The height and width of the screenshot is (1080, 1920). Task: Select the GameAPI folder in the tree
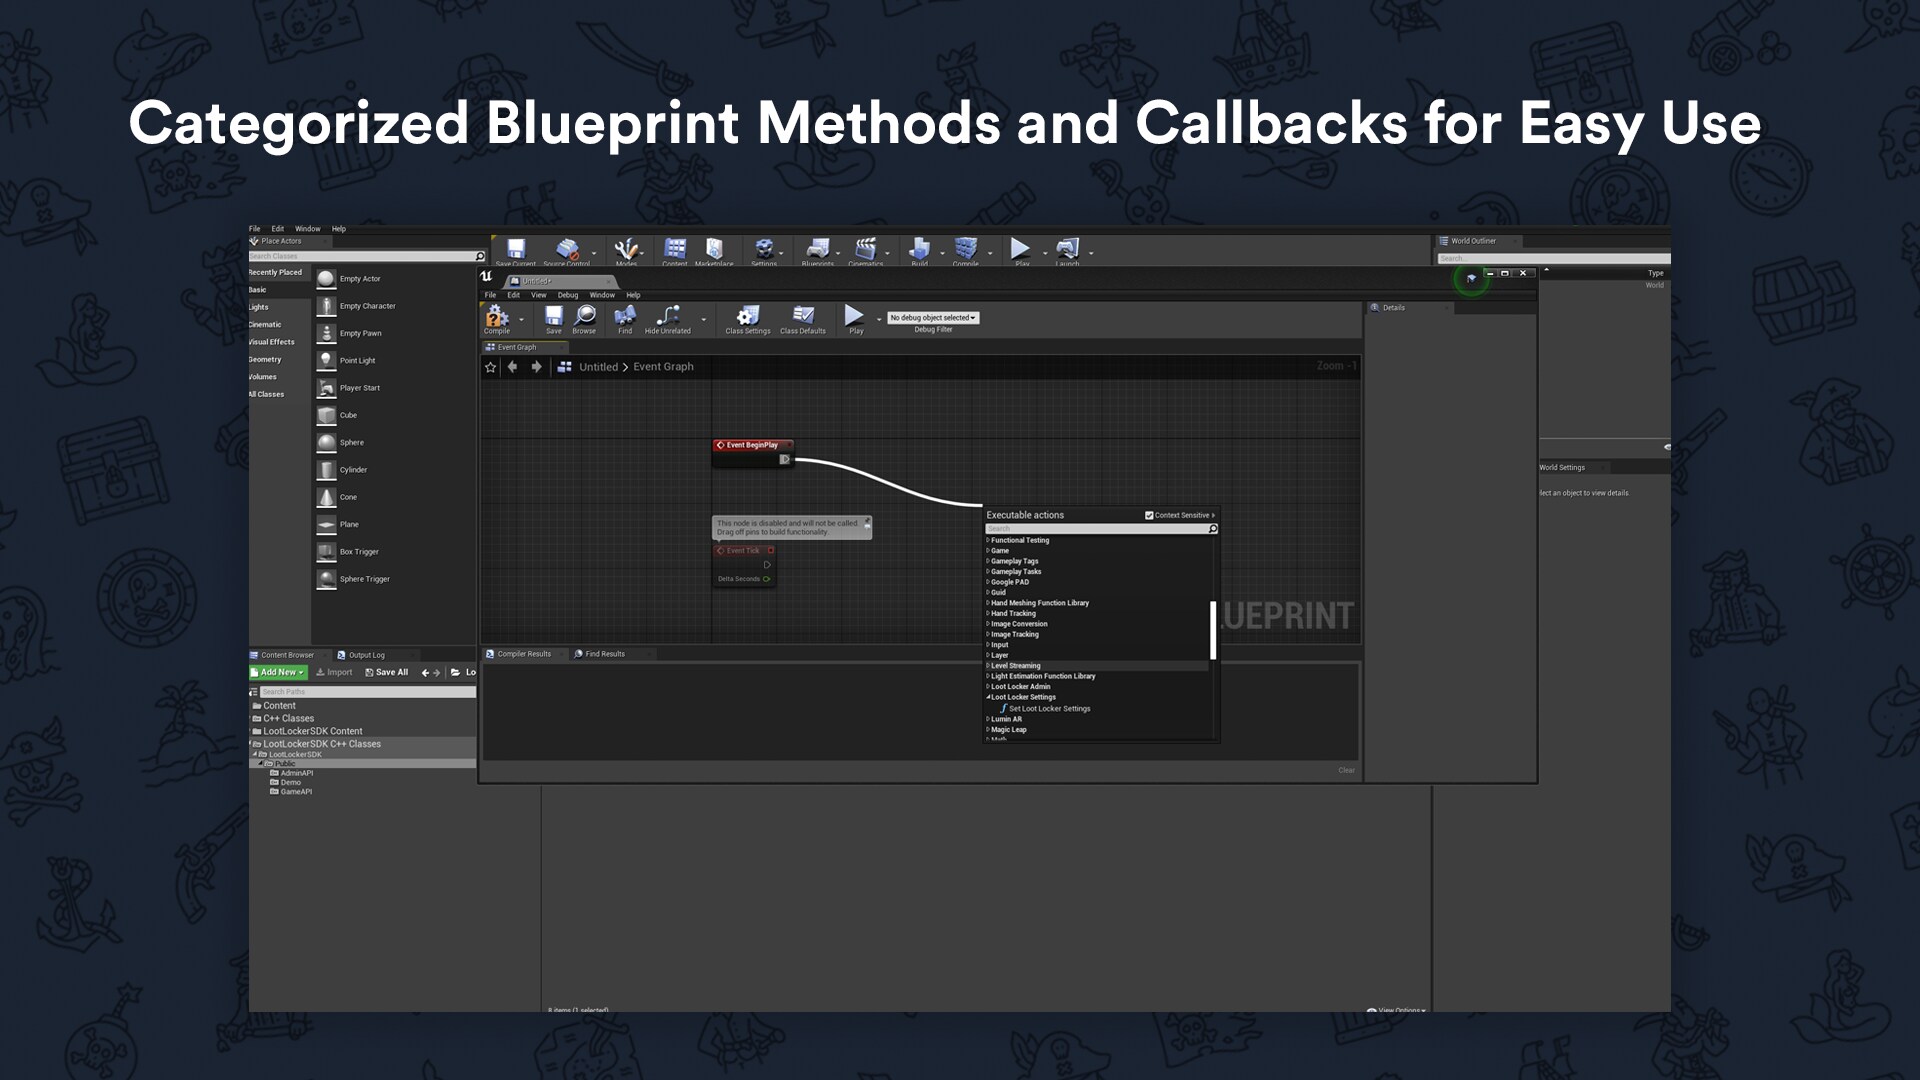pos(296,792)
